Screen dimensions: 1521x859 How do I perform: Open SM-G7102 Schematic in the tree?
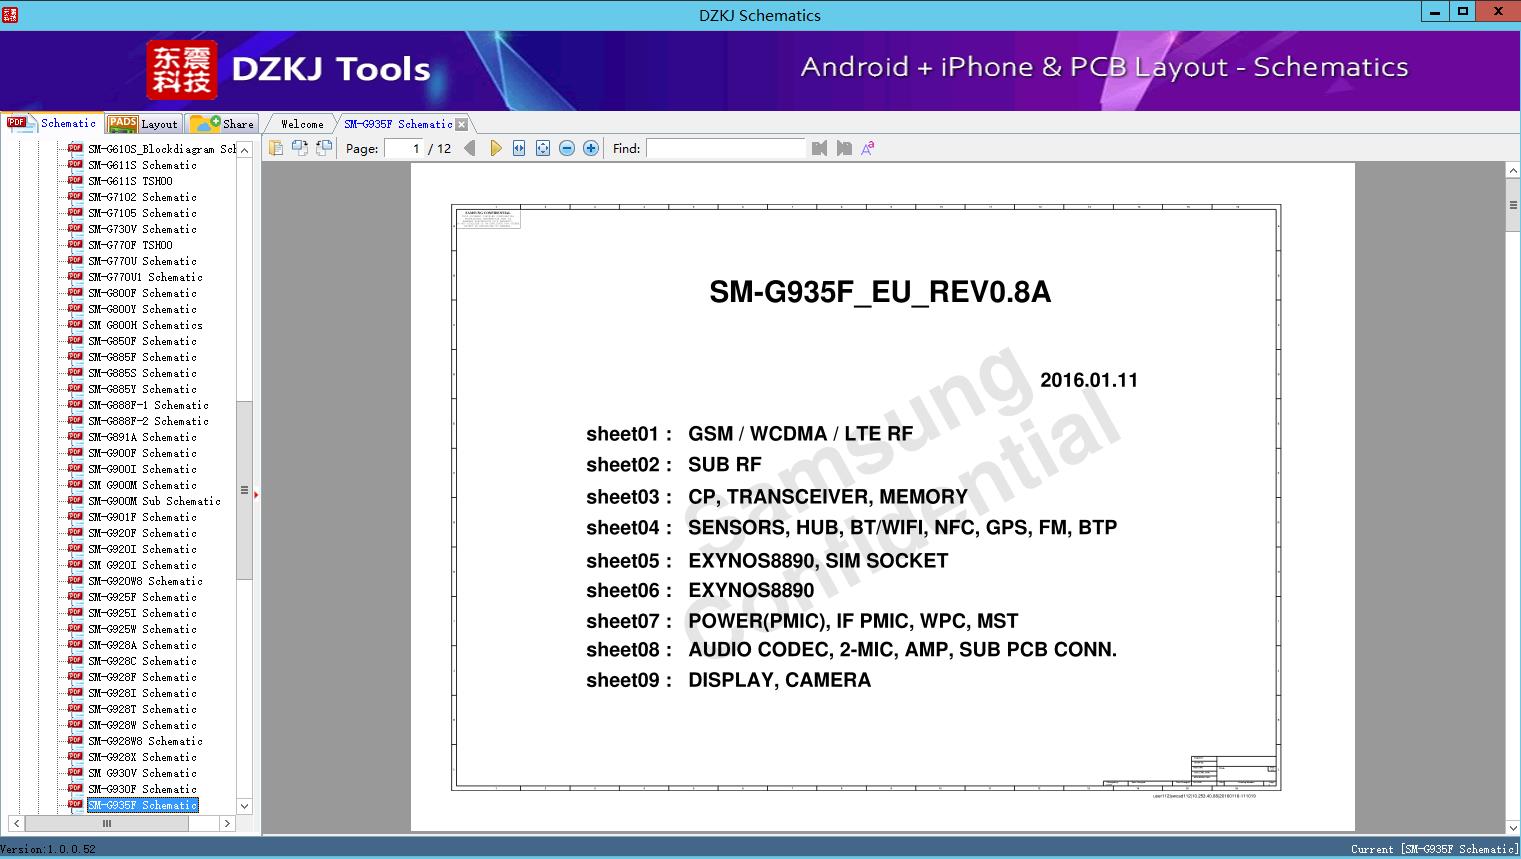pos(142,197)
